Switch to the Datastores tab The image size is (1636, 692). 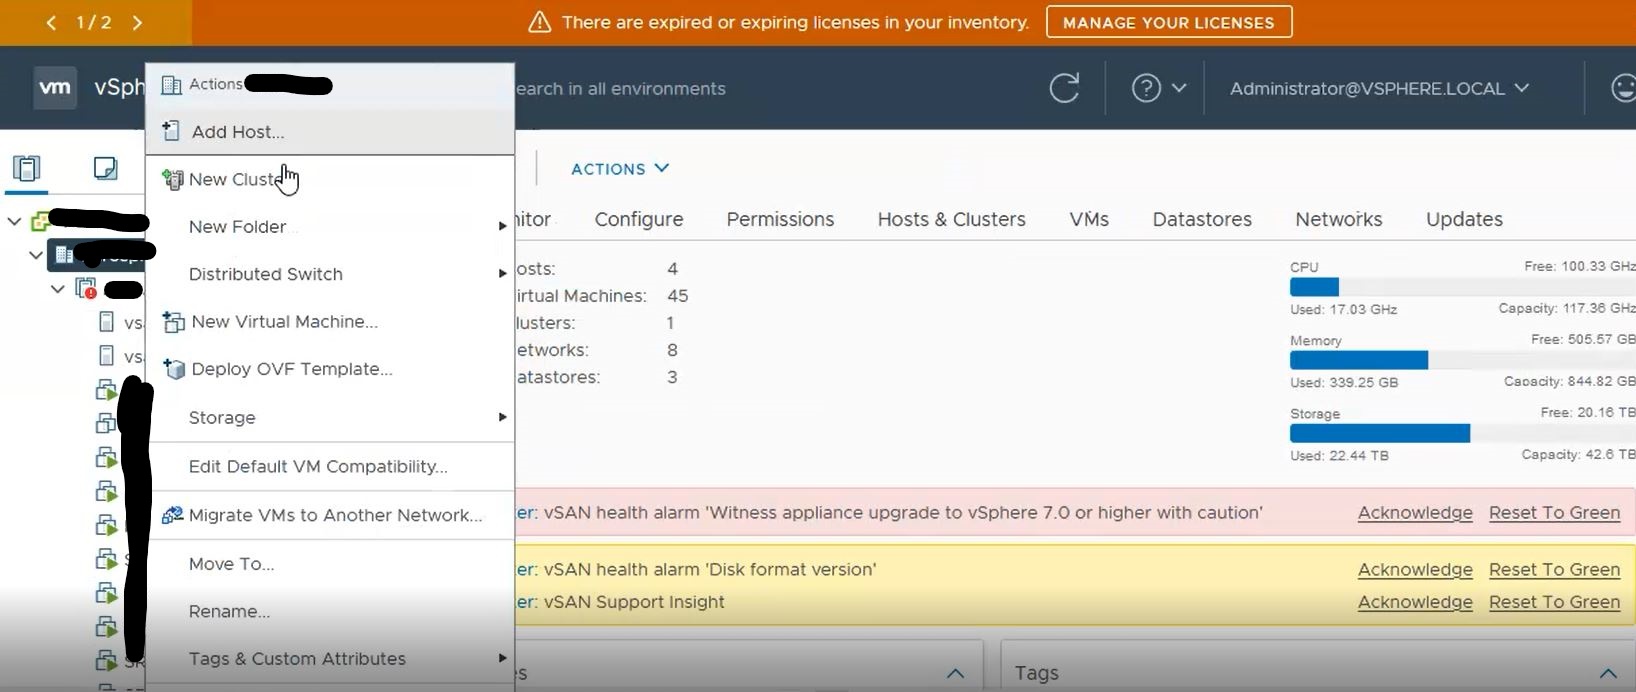(x=1202, y=219)
